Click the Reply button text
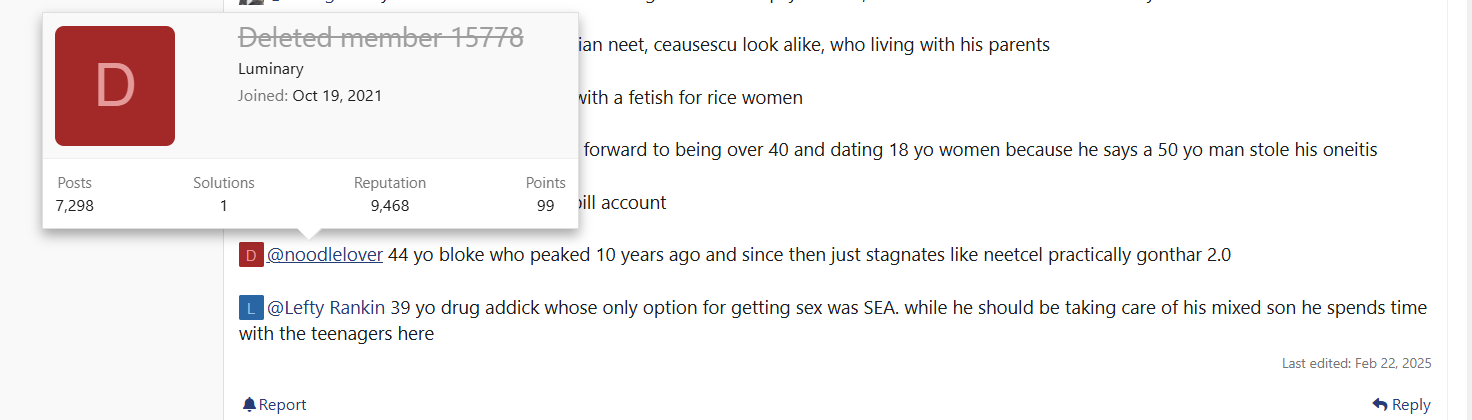Image resolution: width=1472 pixels, height=420 pixels. [x=1411, y=405]
